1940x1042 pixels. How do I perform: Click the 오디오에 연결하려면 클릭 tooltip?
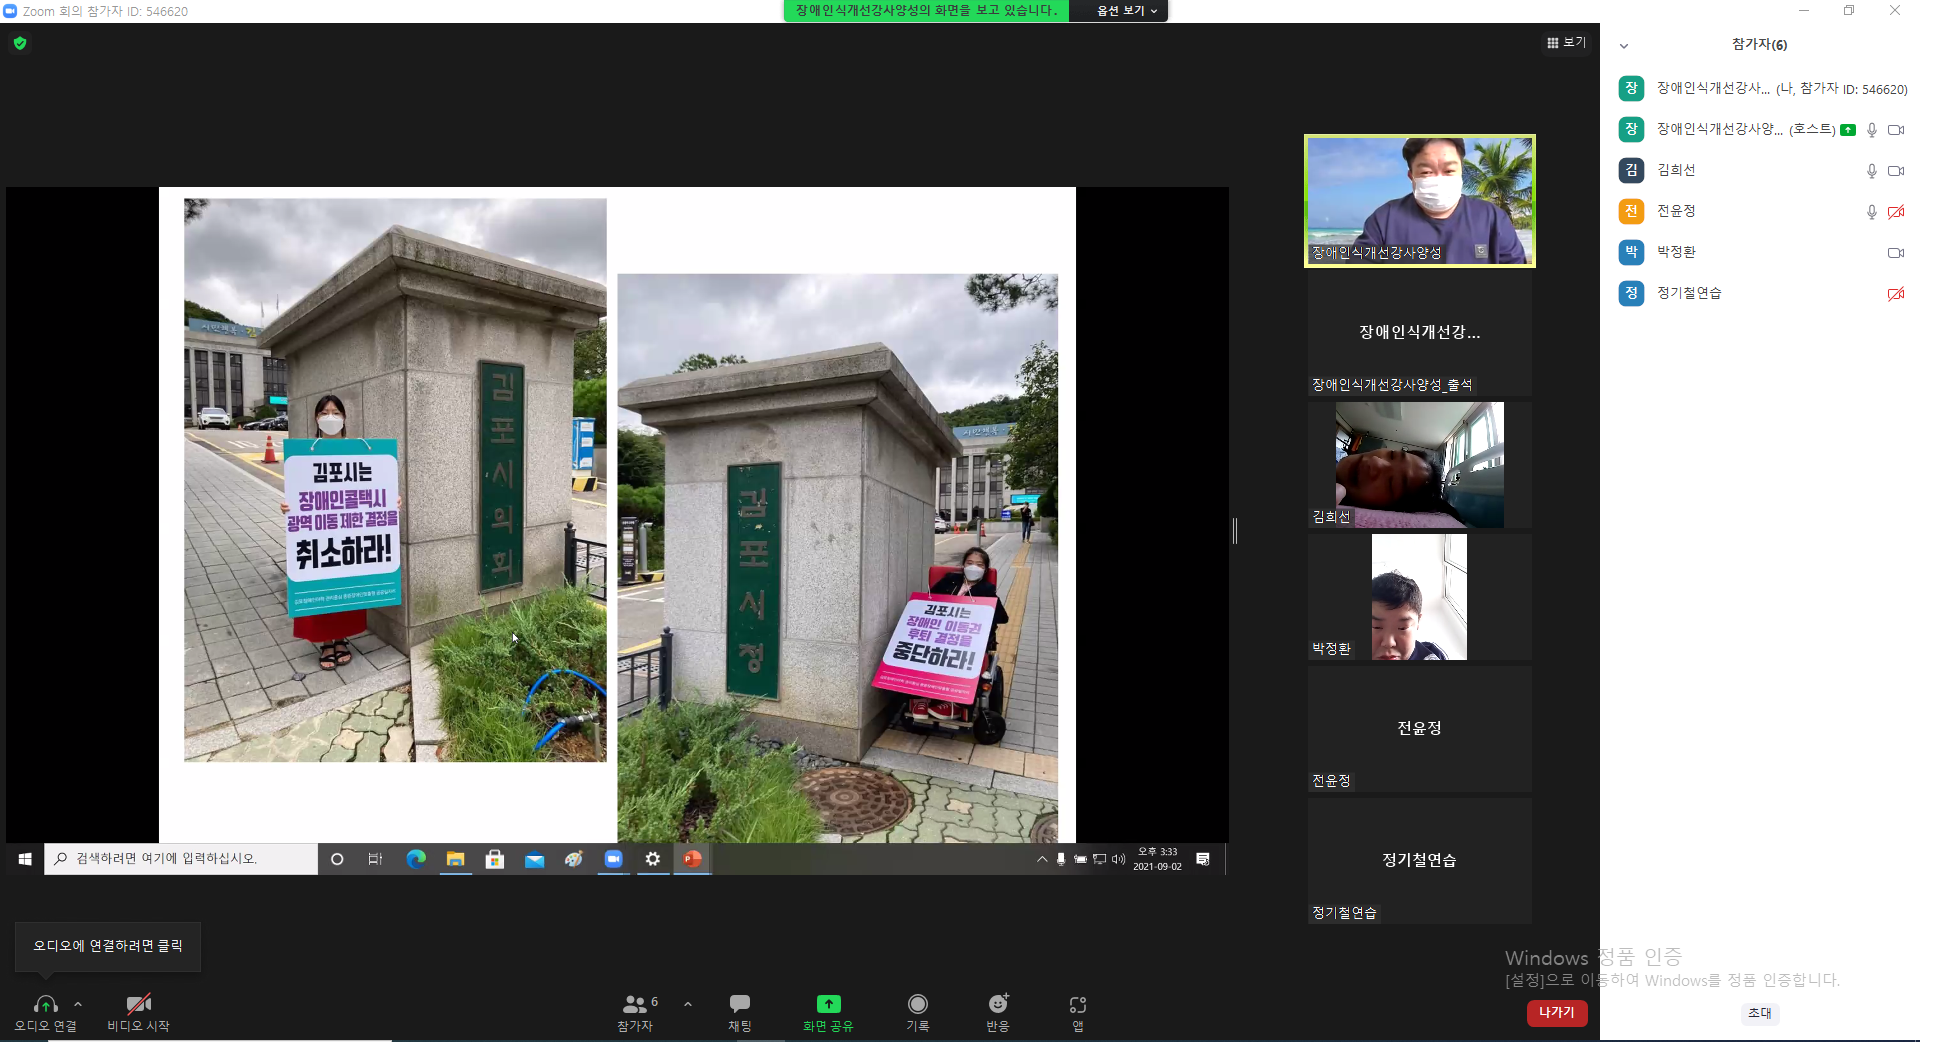108,946
